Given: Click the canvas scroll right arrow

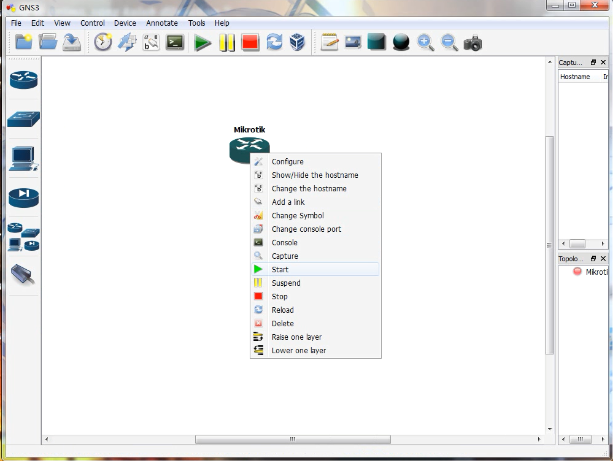Looking at the screenshot, I should [x=539, y=439].
